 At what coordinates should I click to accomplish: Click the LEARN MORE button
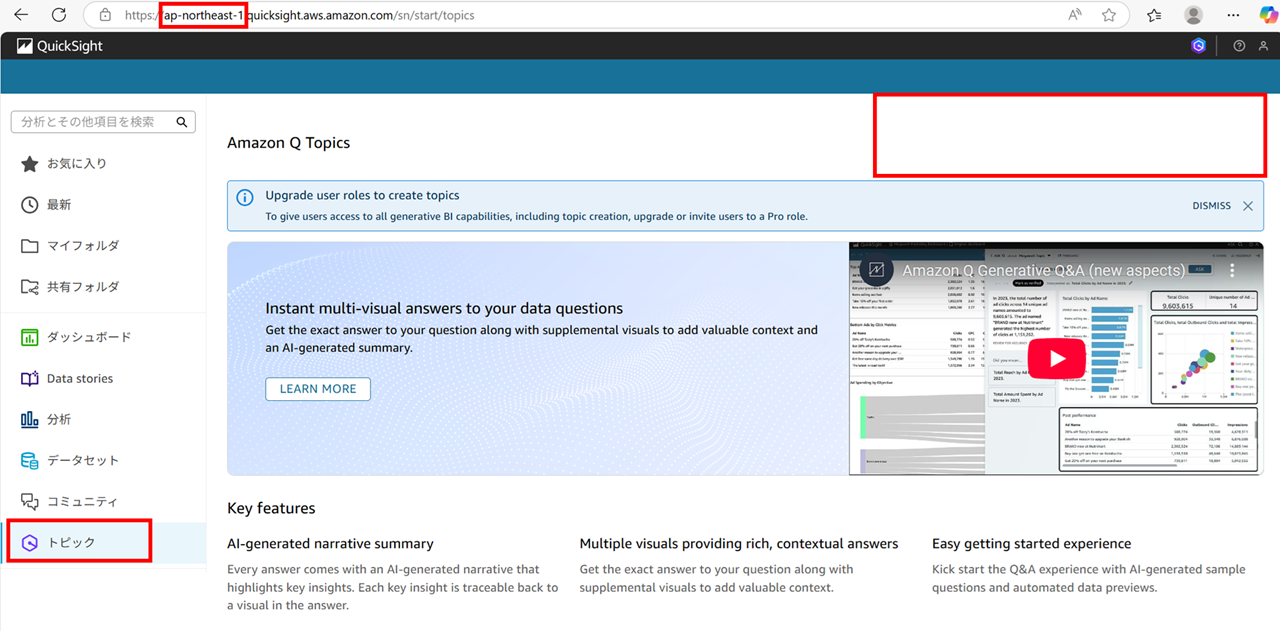(x=318, y=389)
